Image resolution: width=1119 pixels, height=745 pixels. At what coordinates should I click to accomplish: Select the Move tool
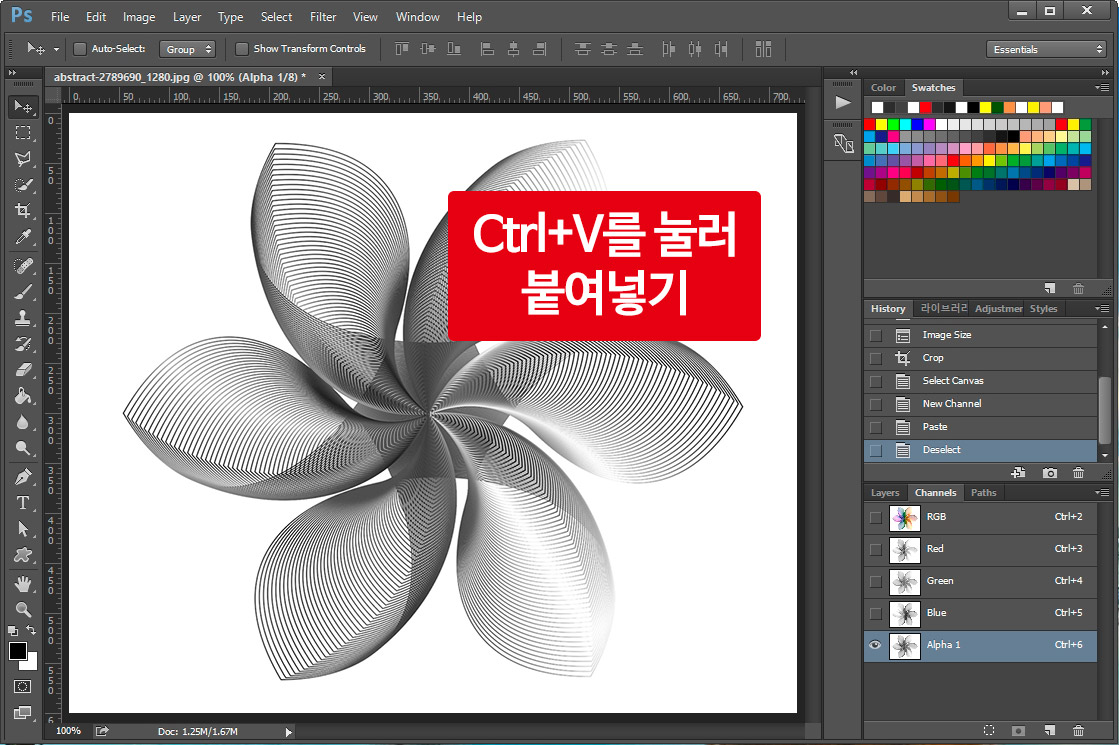23,107
